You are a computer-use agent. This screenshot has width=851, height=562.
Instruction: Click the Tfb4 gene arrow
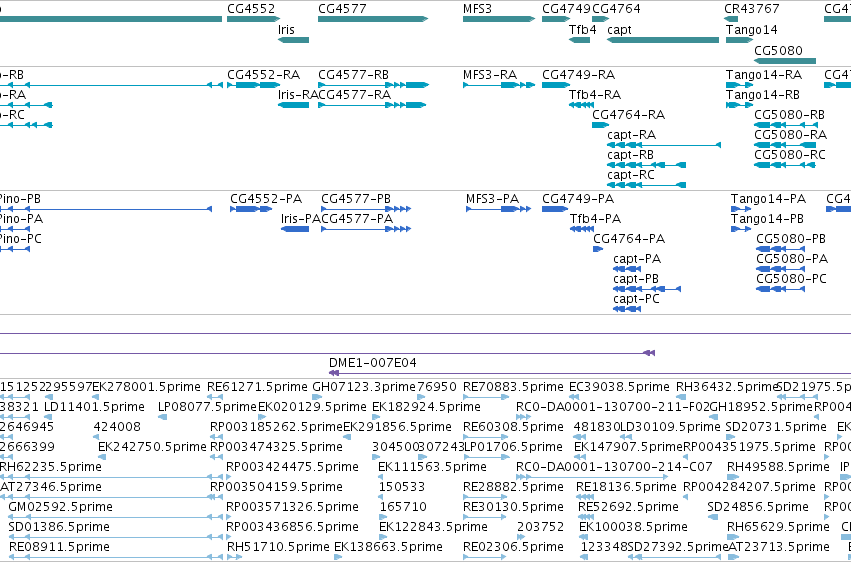[x=579, y=40]
